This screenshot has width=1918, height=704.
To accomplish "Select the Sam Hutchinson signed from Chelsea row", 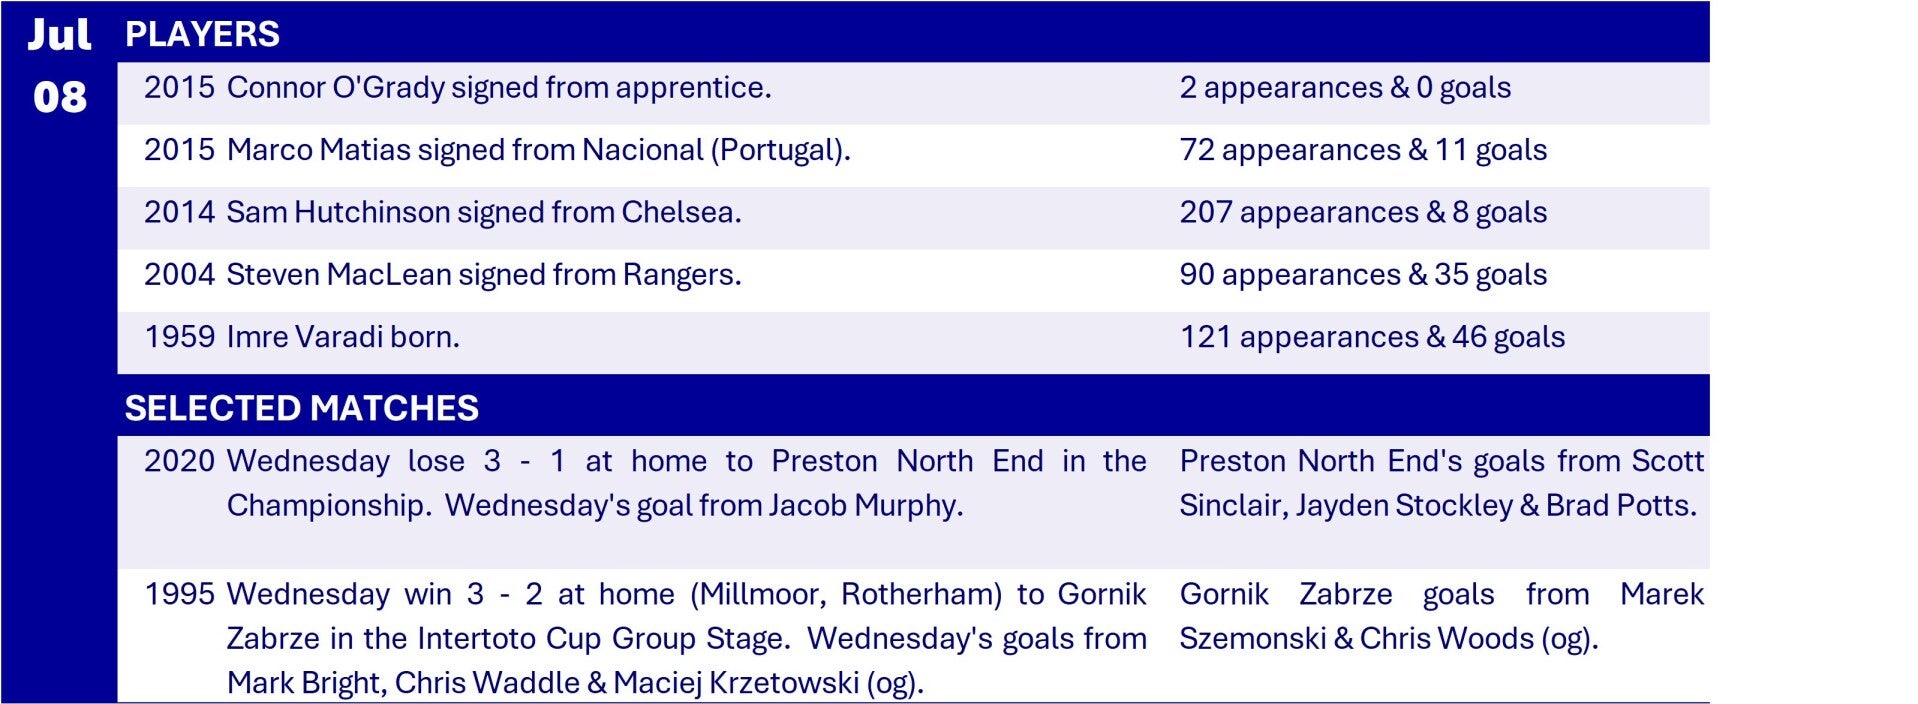I will 484,212.
